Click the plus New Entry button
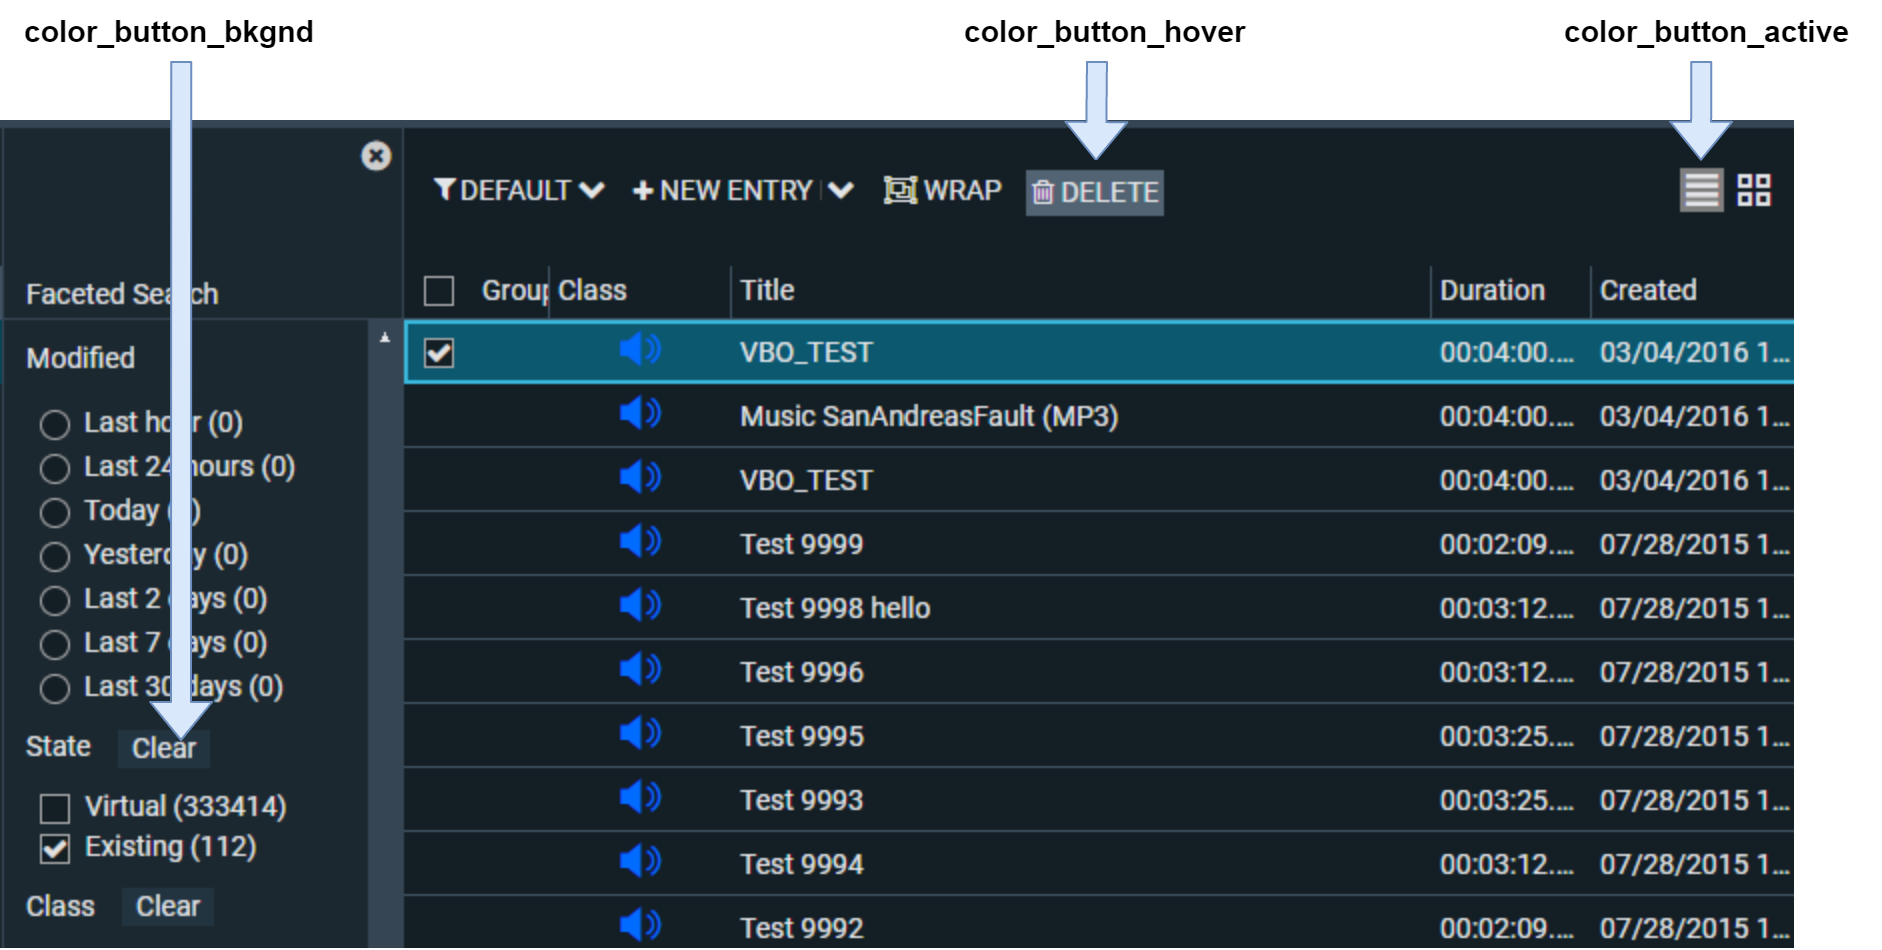1882x950 pixels. tap(724, 190)
